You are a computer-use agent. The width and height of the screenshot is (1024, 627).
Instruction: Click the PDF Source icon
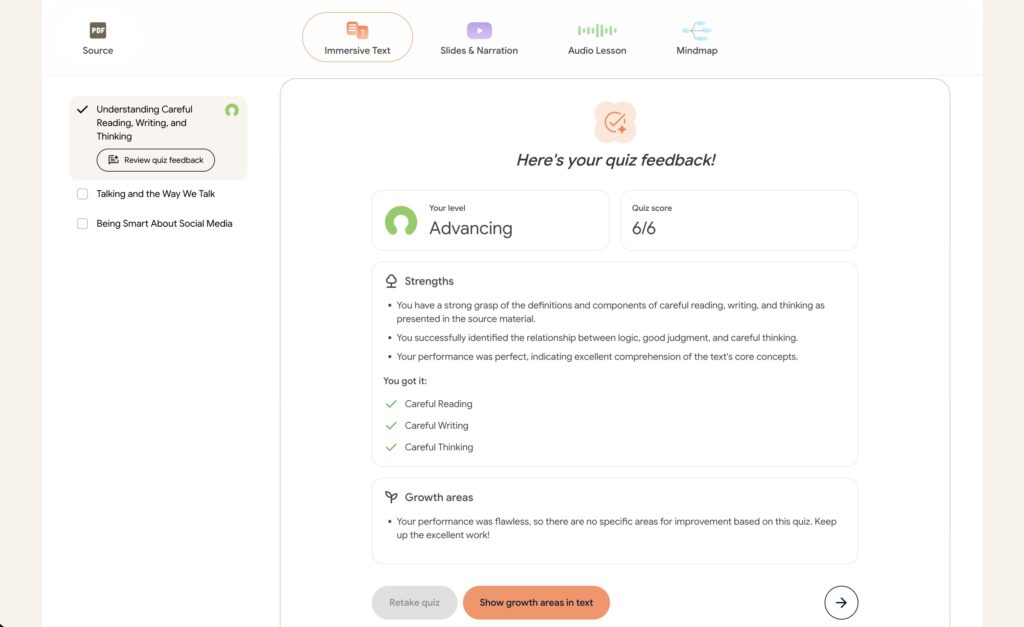point(98,31)
